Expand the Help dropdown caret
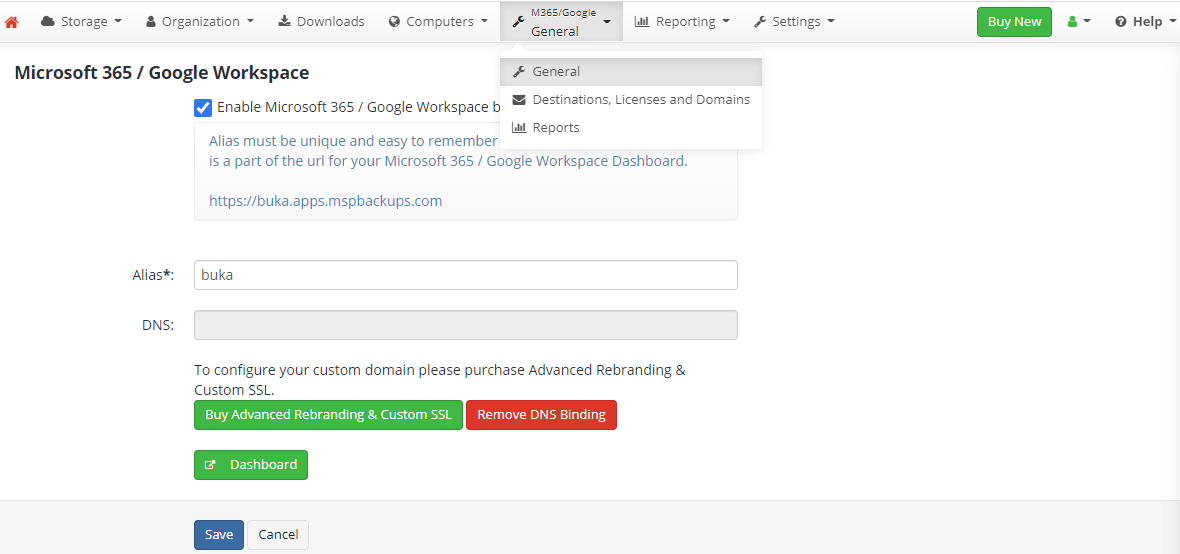The image size is (1180, 554). 1171,22
